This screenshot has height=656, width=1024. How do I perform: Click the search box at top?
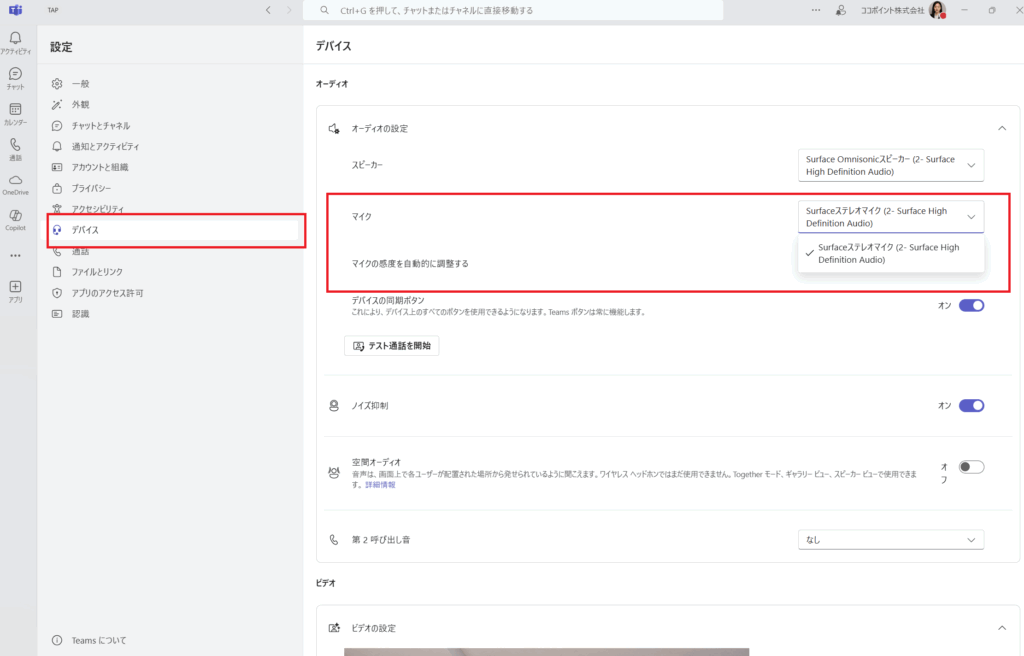[513, 10]
